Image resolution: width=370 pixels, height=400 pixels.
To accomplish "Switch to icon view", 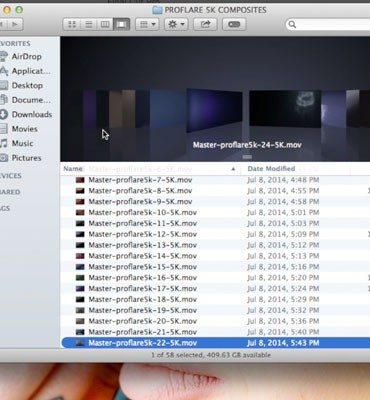I will coord(72,24).
